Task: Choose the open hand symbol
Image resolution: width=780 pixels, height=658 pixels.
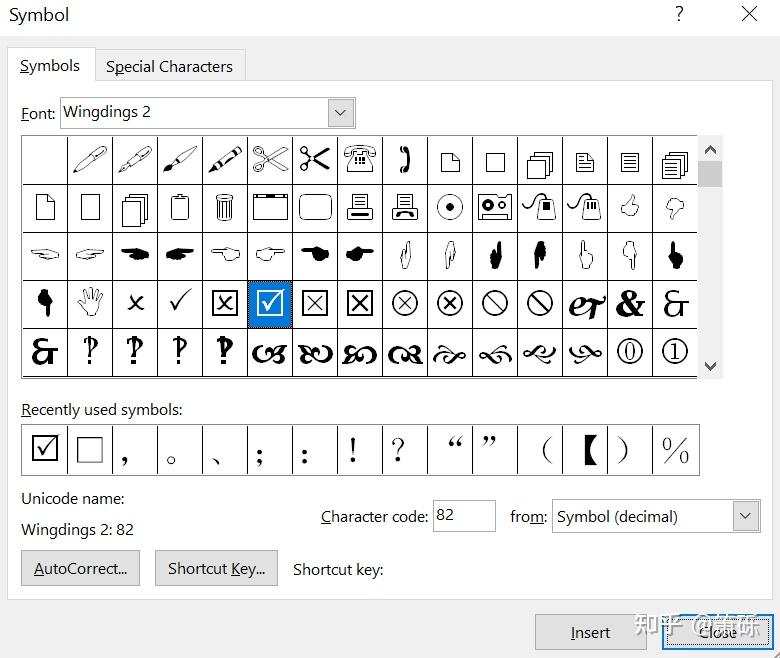Action: coord(90,303)
